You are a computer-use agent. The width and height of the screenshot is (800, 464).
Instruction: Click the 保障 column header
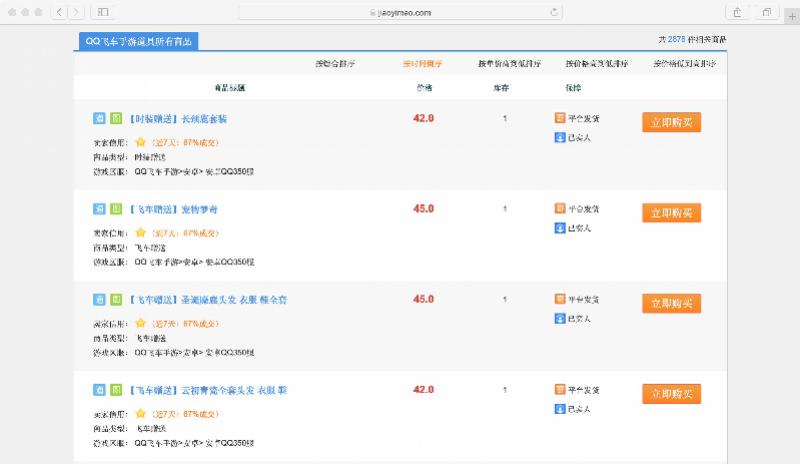click(573, 88)
